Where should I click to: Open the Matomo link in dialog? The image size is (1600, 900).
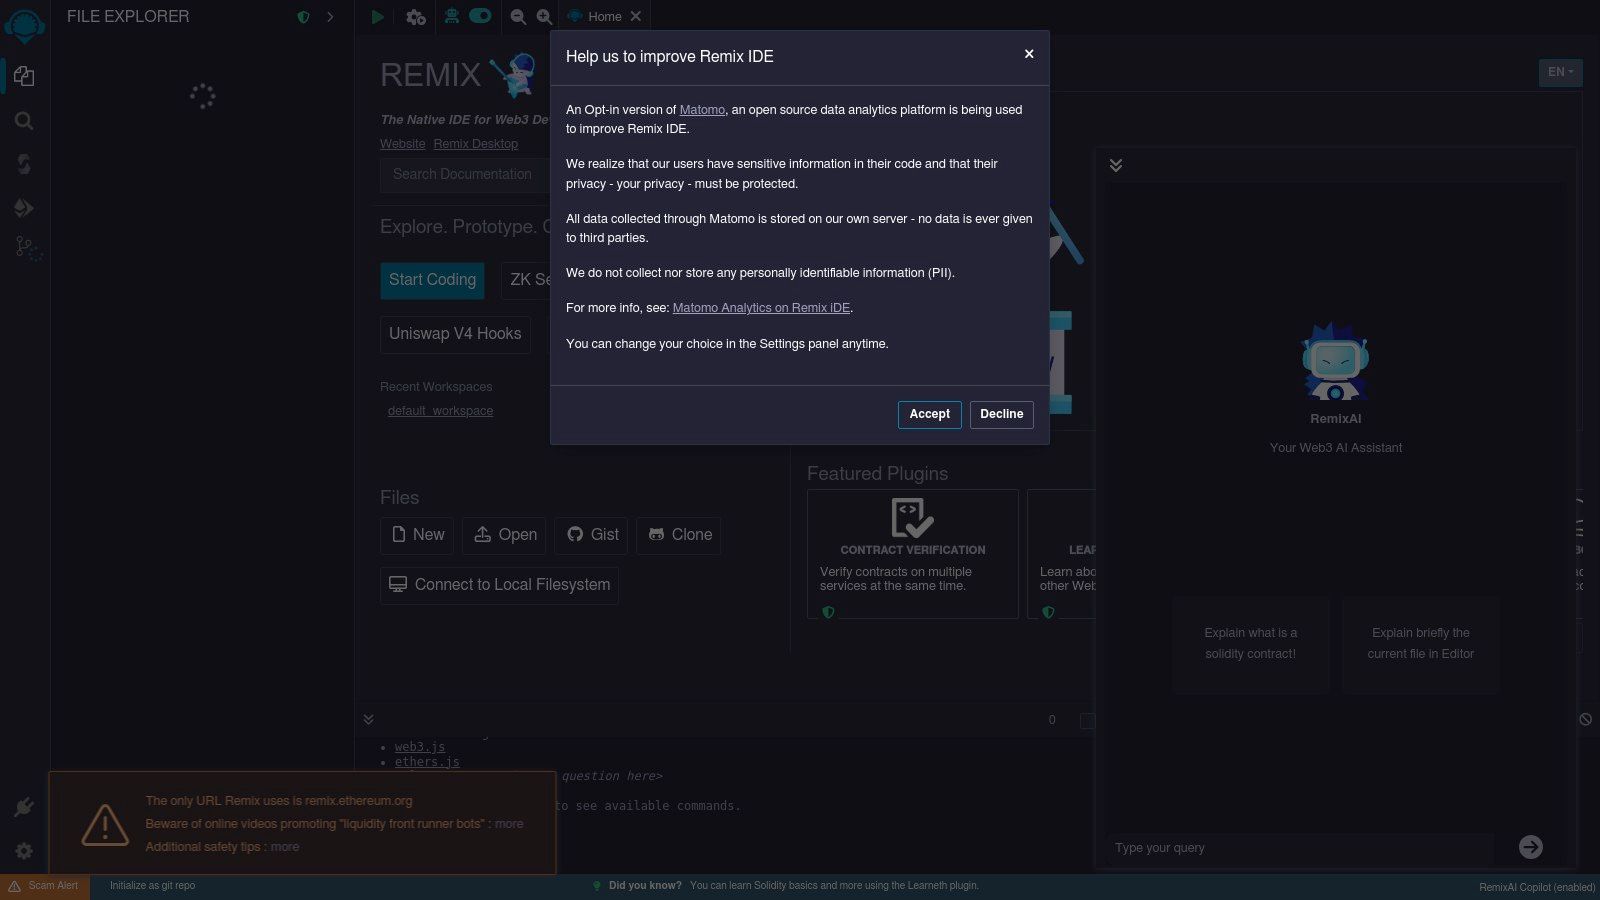pos(702,110)
